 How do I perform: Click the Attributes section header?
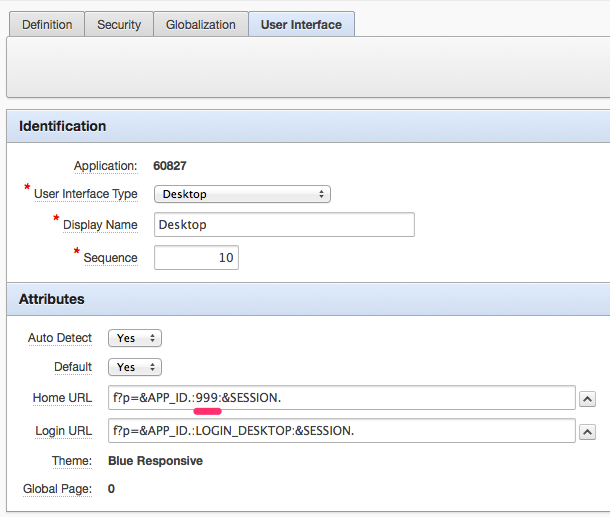pyautogui.click(x=52, y=299)
